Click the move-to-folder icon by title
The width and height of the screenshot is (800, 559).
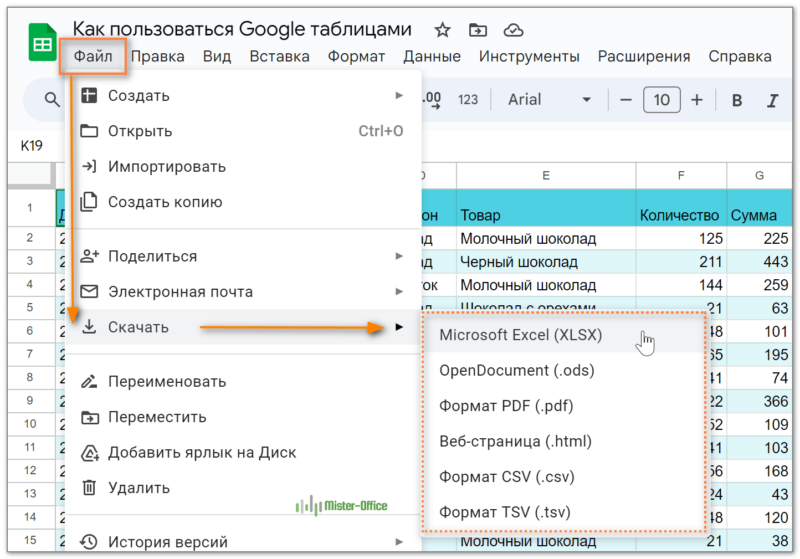coord(478,30)
